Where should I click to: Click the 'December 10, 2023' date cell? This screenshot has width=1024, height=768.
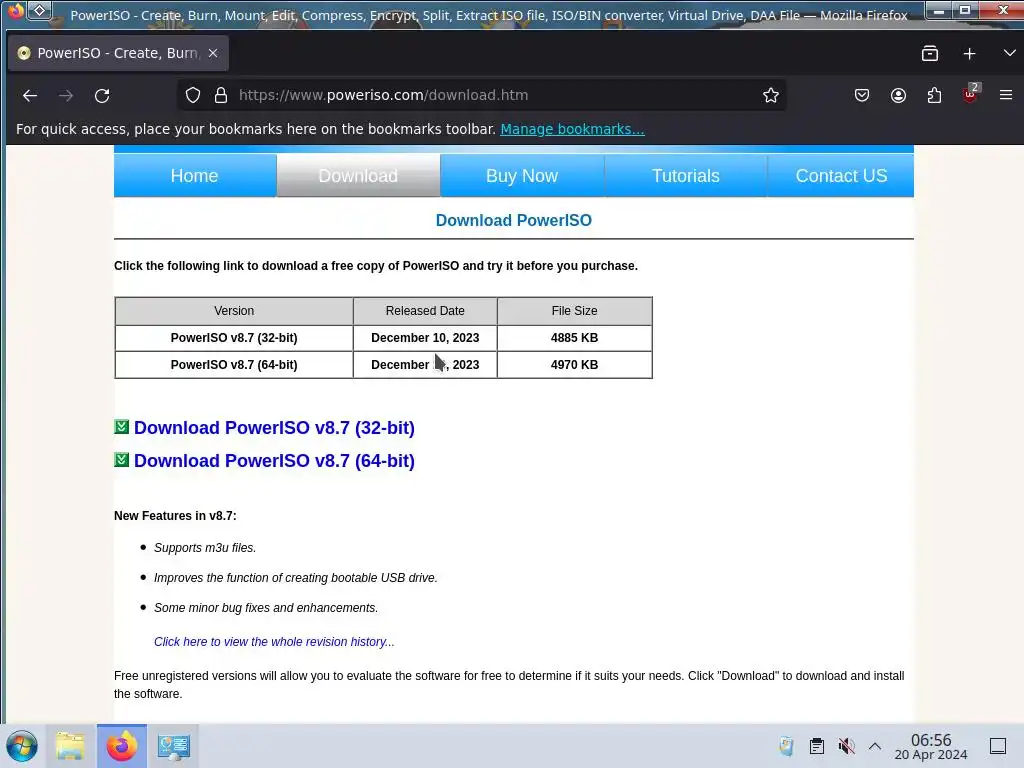pos(425,338)
